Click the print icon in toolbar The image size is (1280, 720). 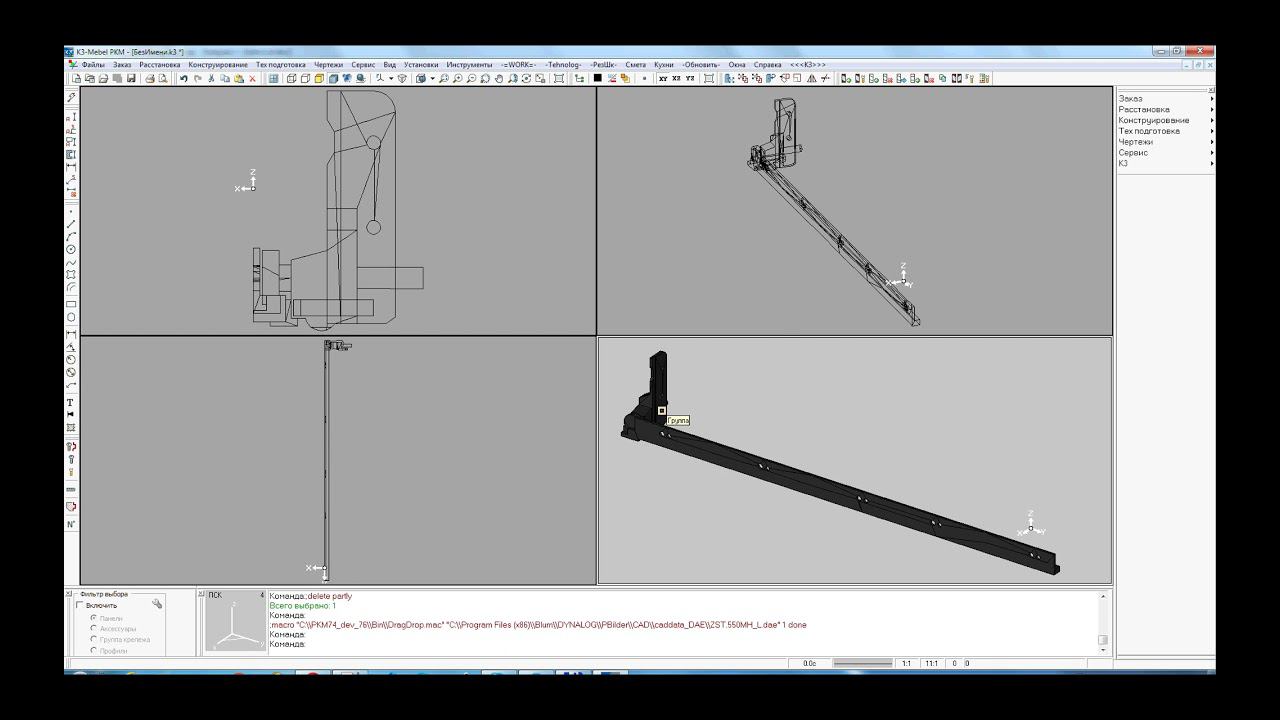coord(148,78)
